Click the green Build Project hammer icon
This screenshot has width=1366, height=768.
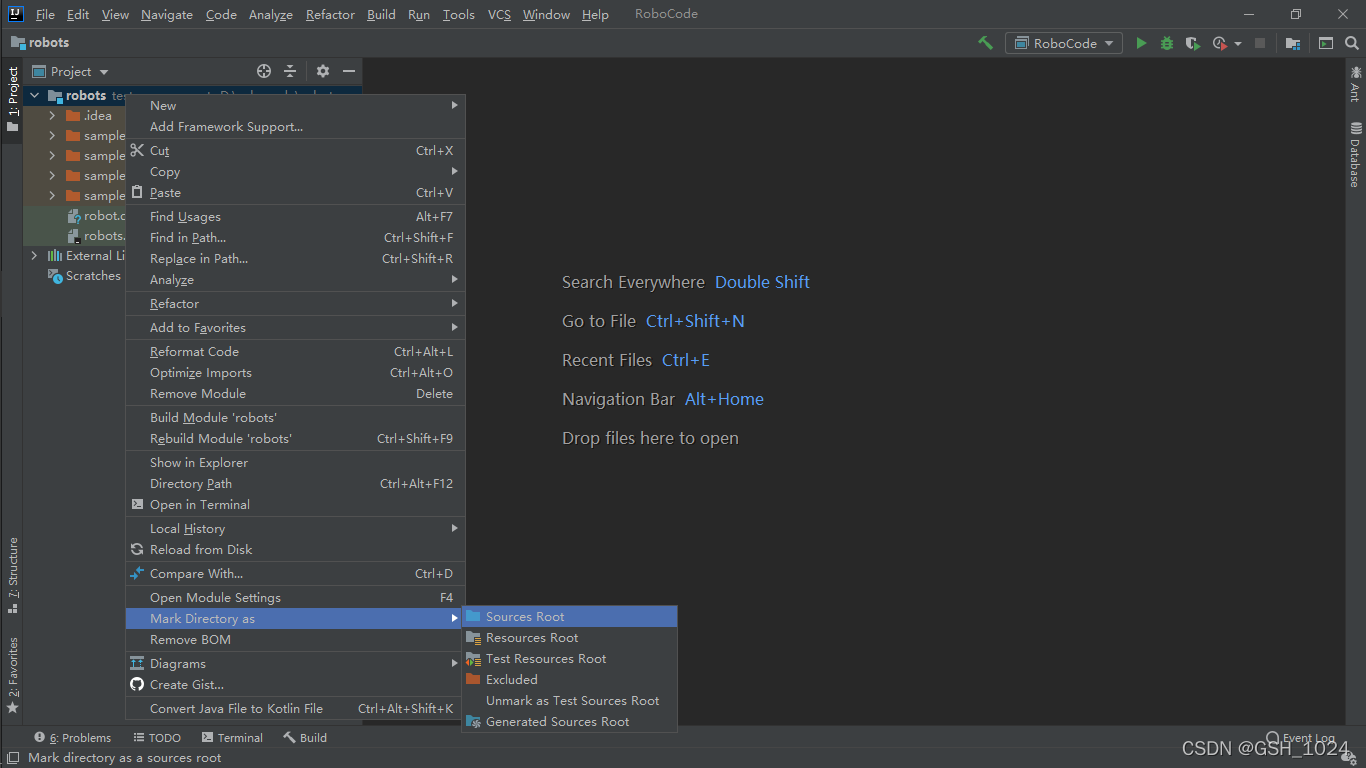click(985, 43)
